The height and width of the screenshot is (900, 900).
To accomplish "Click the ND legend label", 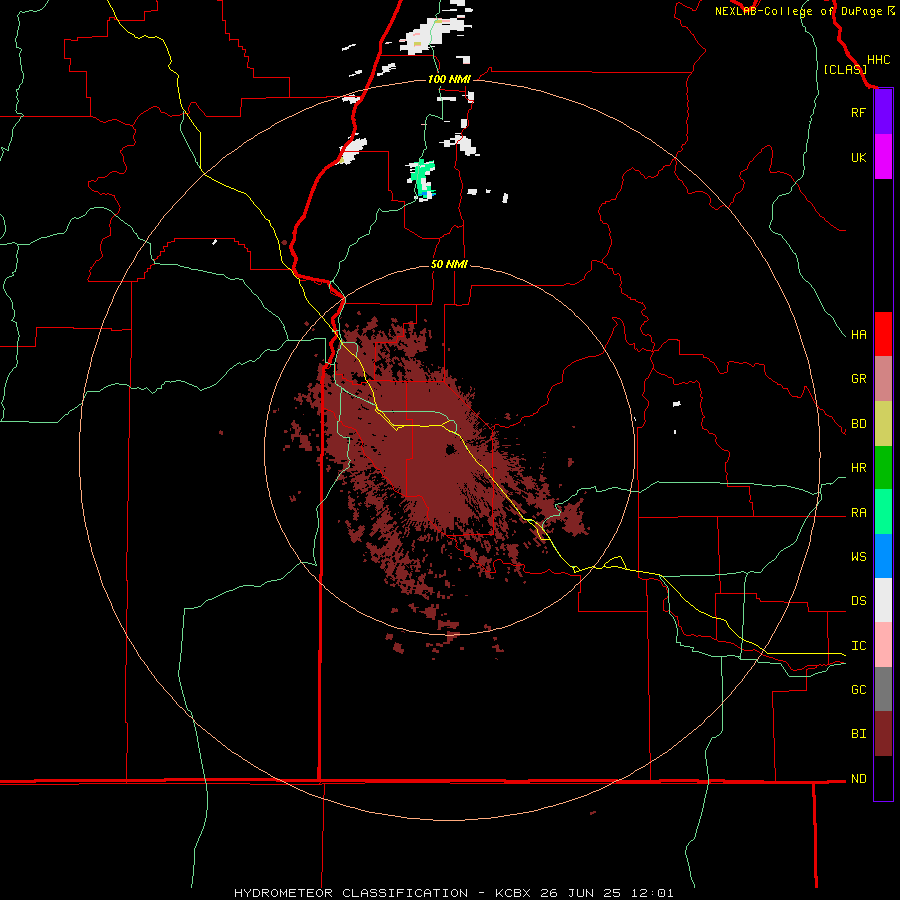I will [x=858, y=779].
